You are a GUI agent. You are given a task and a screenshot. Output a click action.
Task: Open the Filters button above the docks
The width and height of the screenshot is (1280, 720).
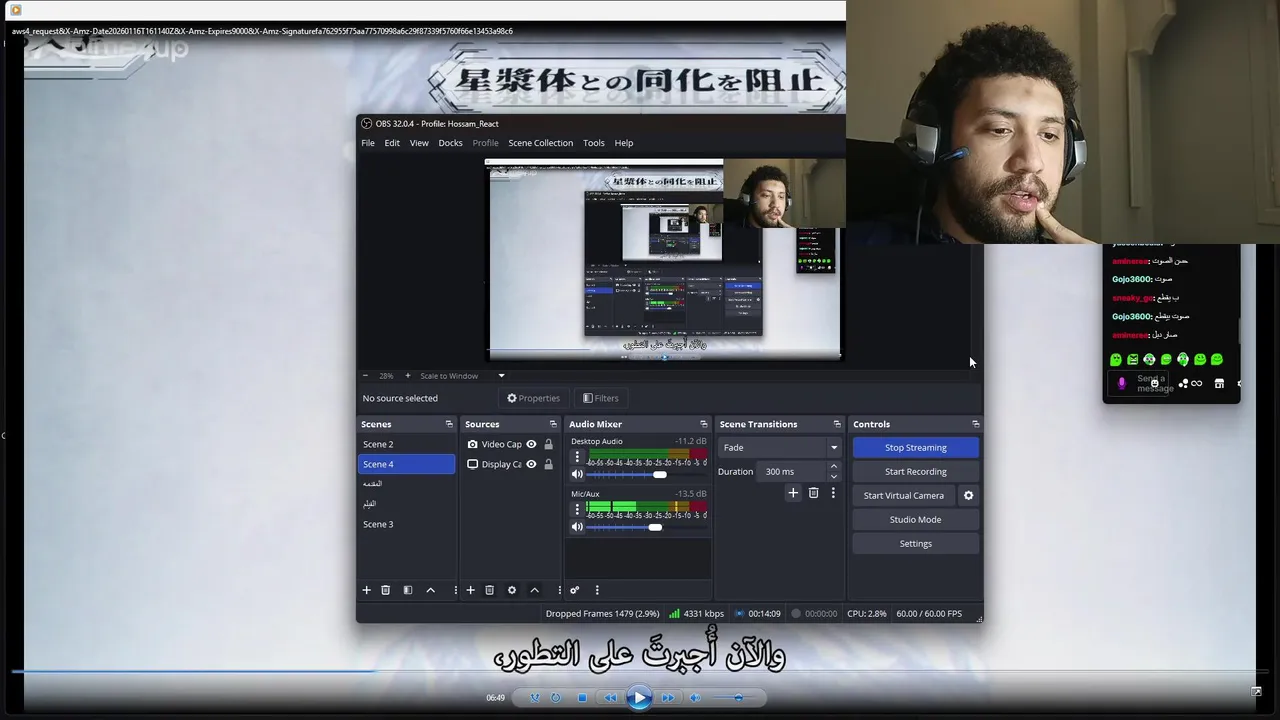(x=600, y=398)
